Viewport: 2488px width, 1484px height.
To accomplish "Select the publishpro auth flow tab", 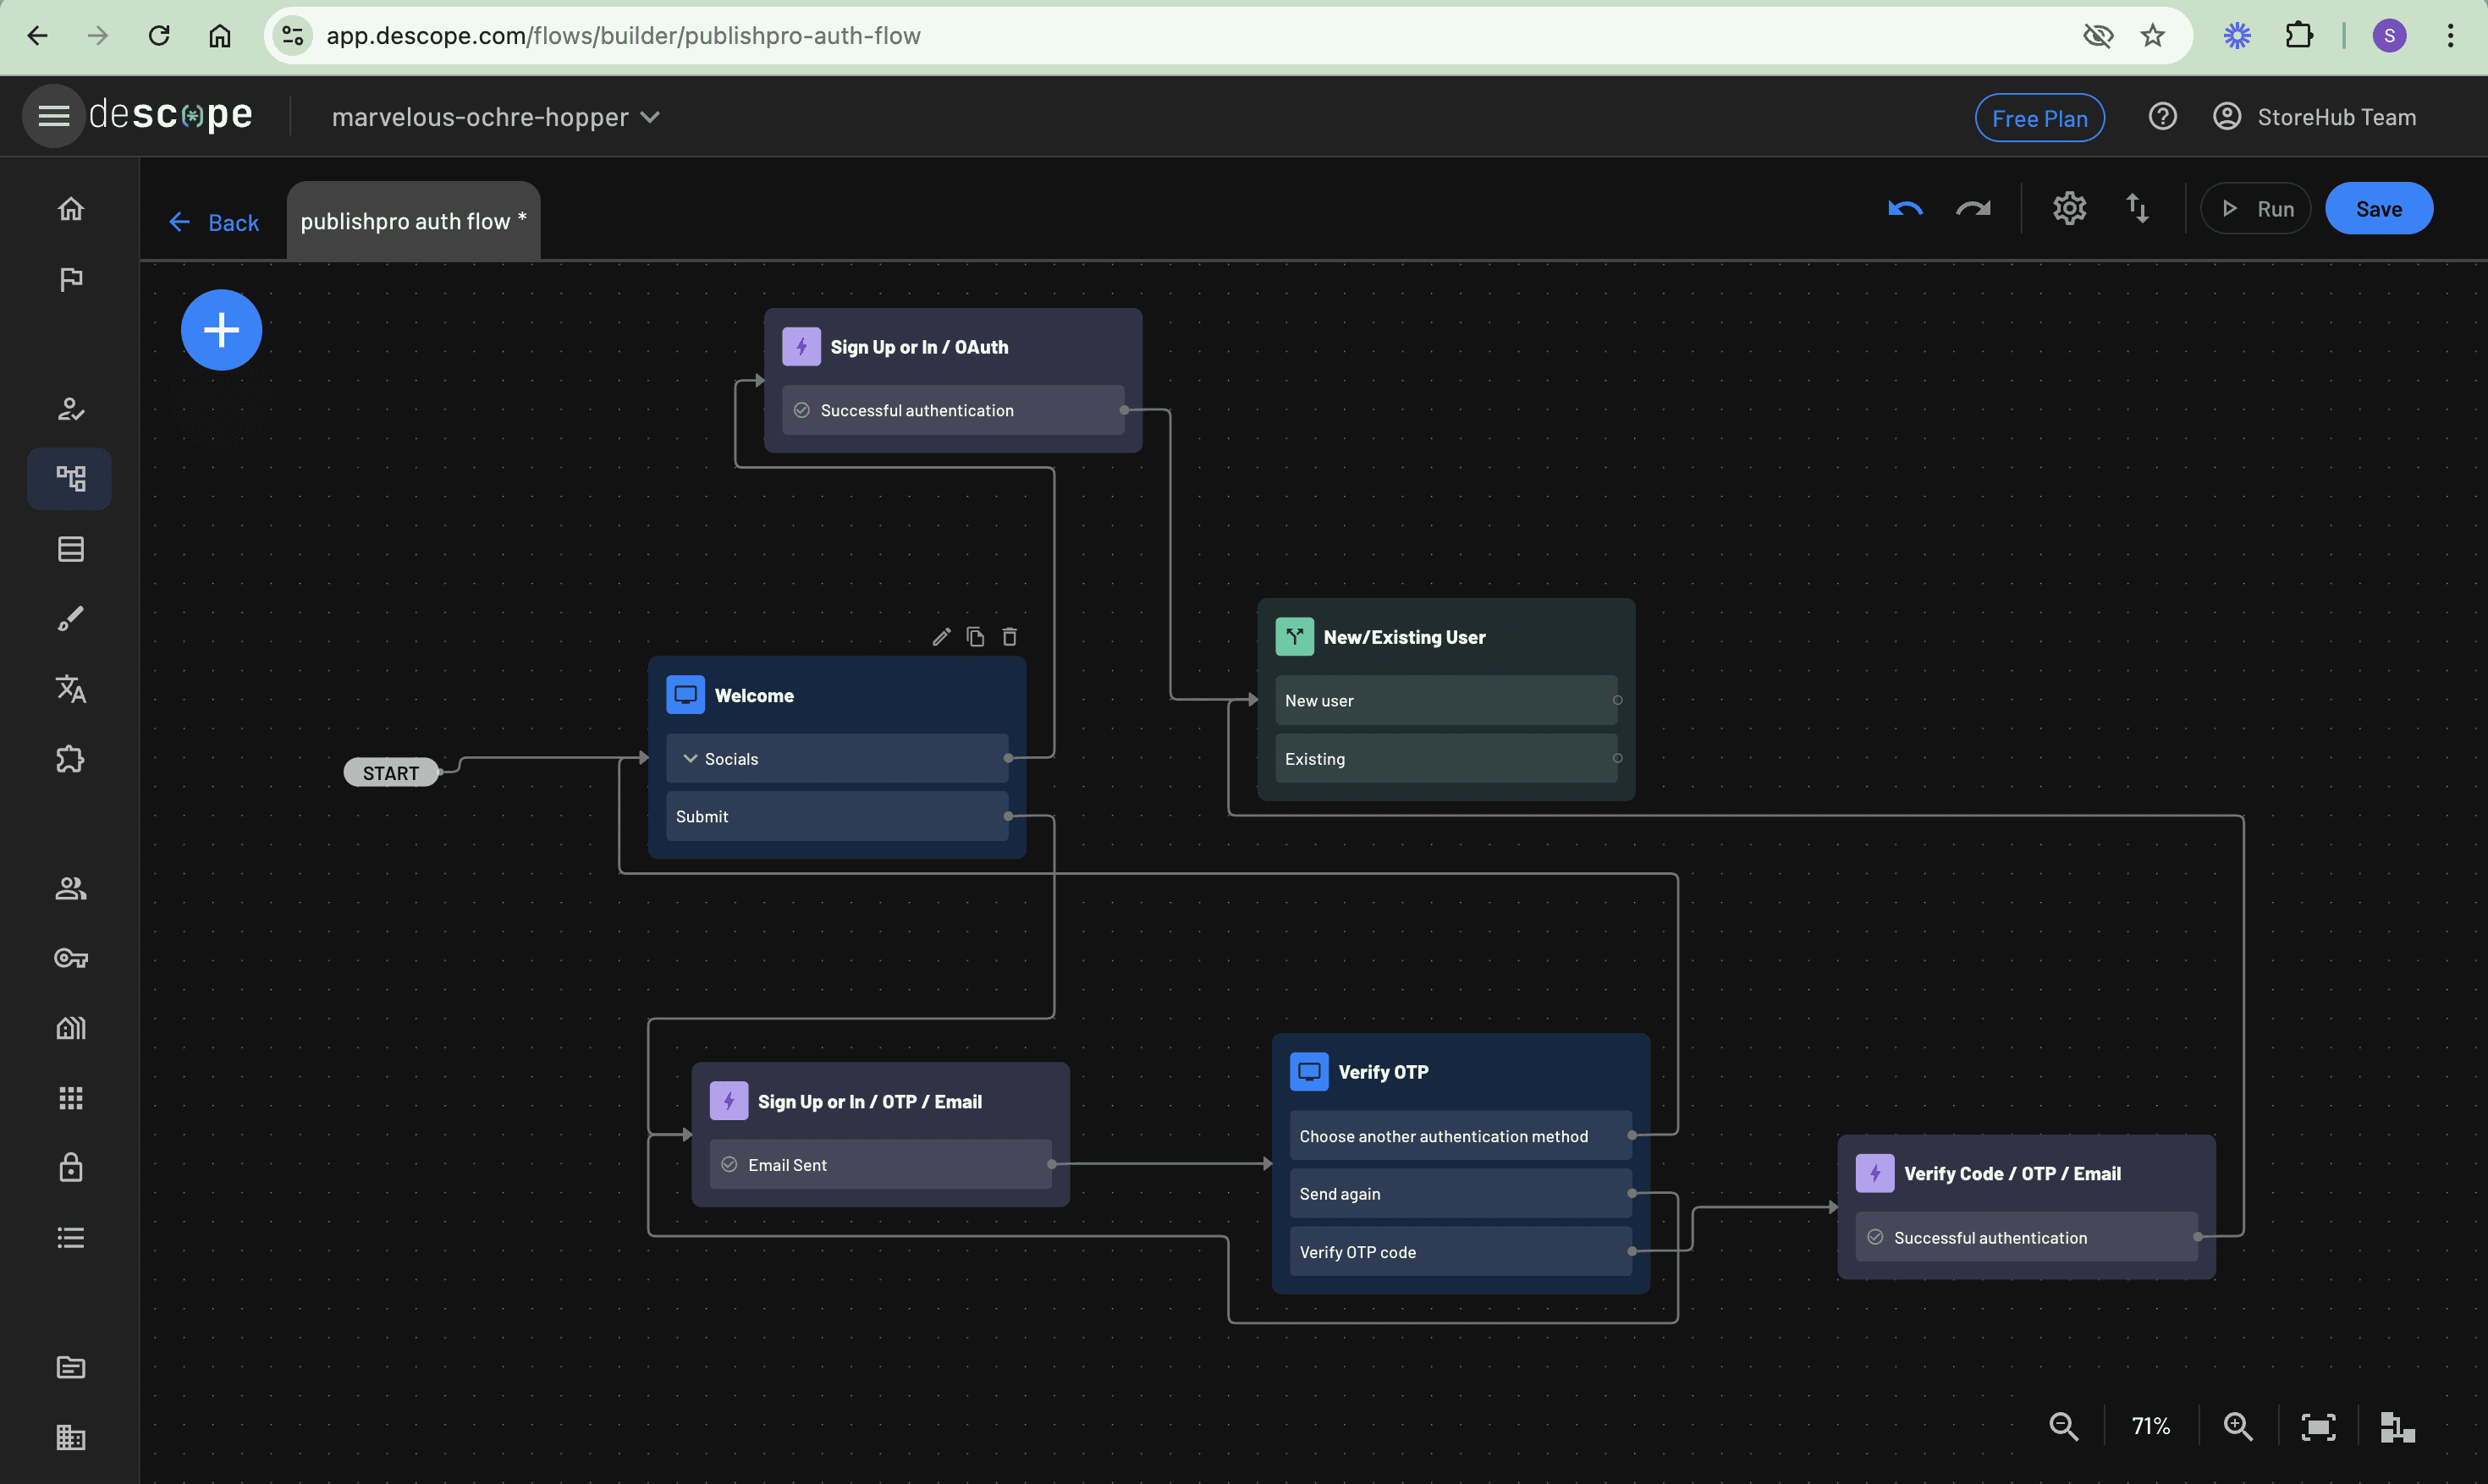I will point(414,221).
